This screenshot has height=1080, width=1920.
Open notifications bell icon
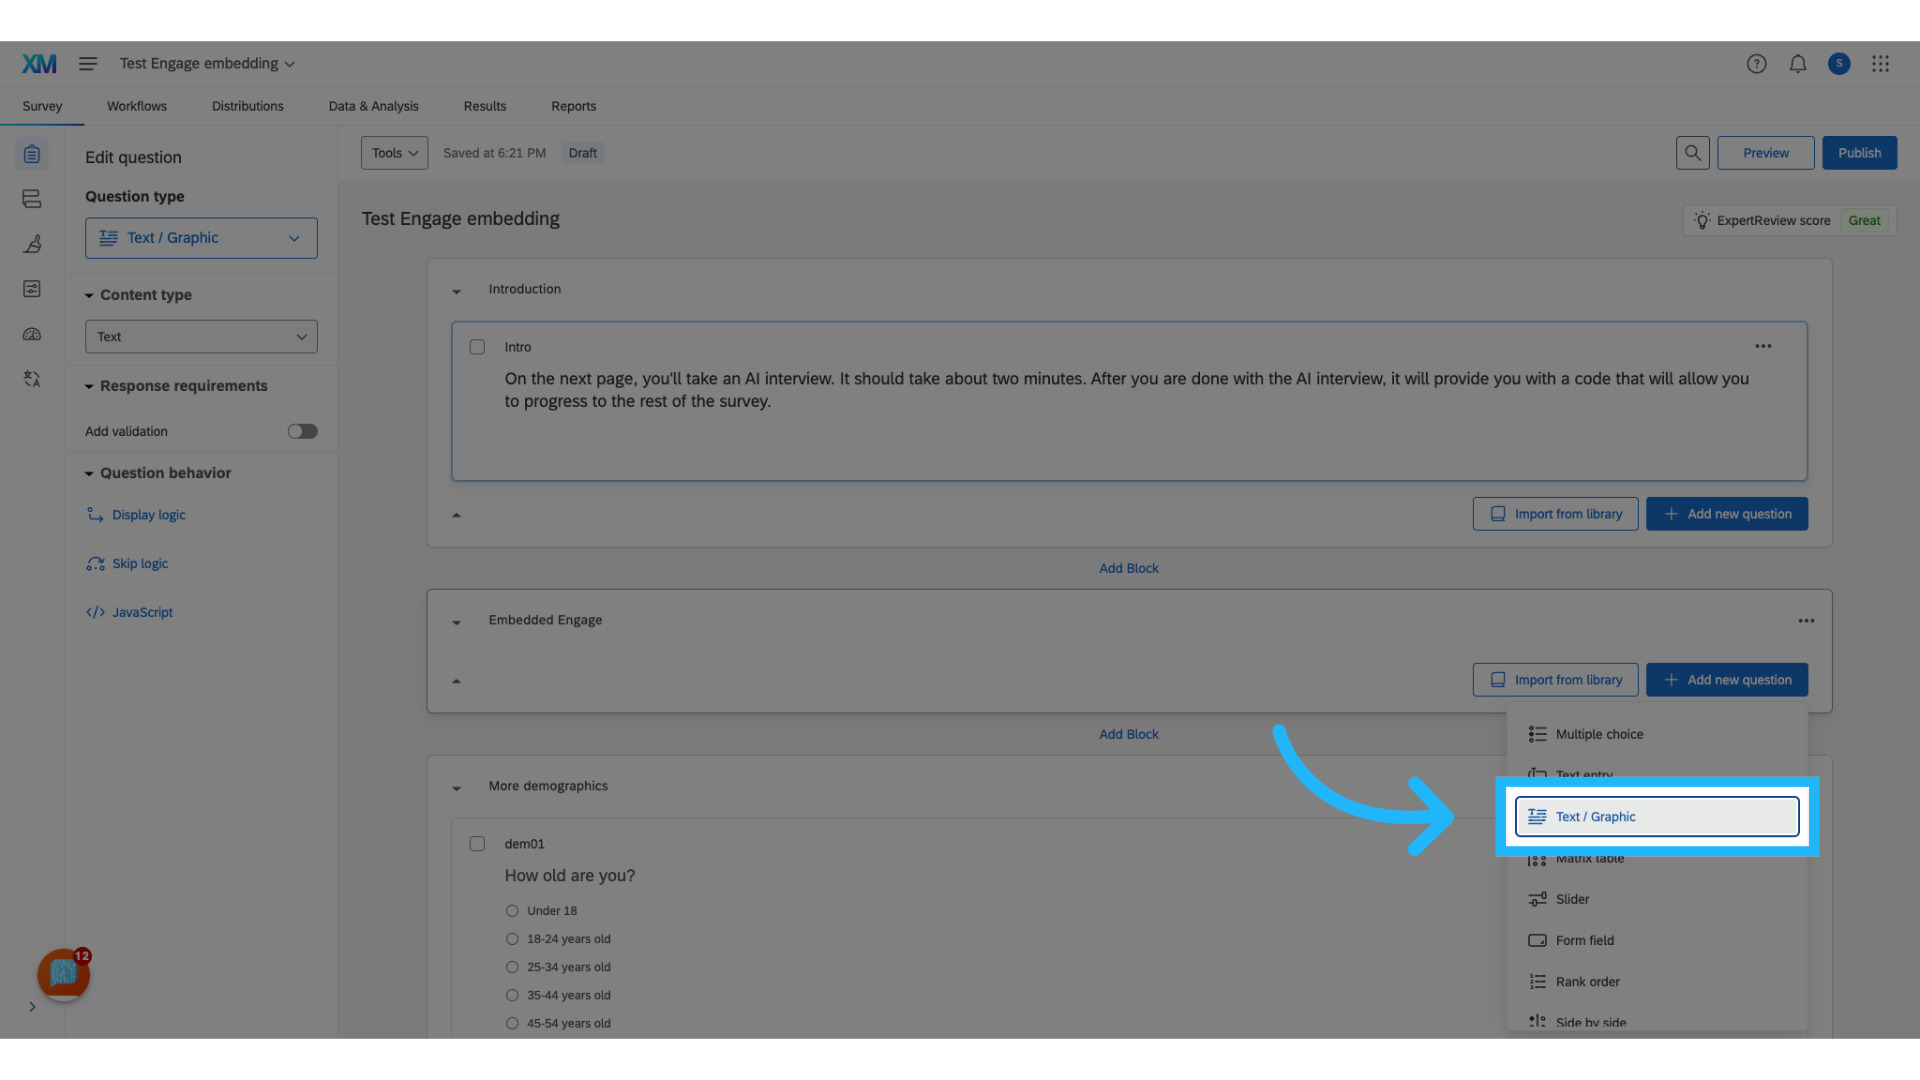tap(1797, 64)
